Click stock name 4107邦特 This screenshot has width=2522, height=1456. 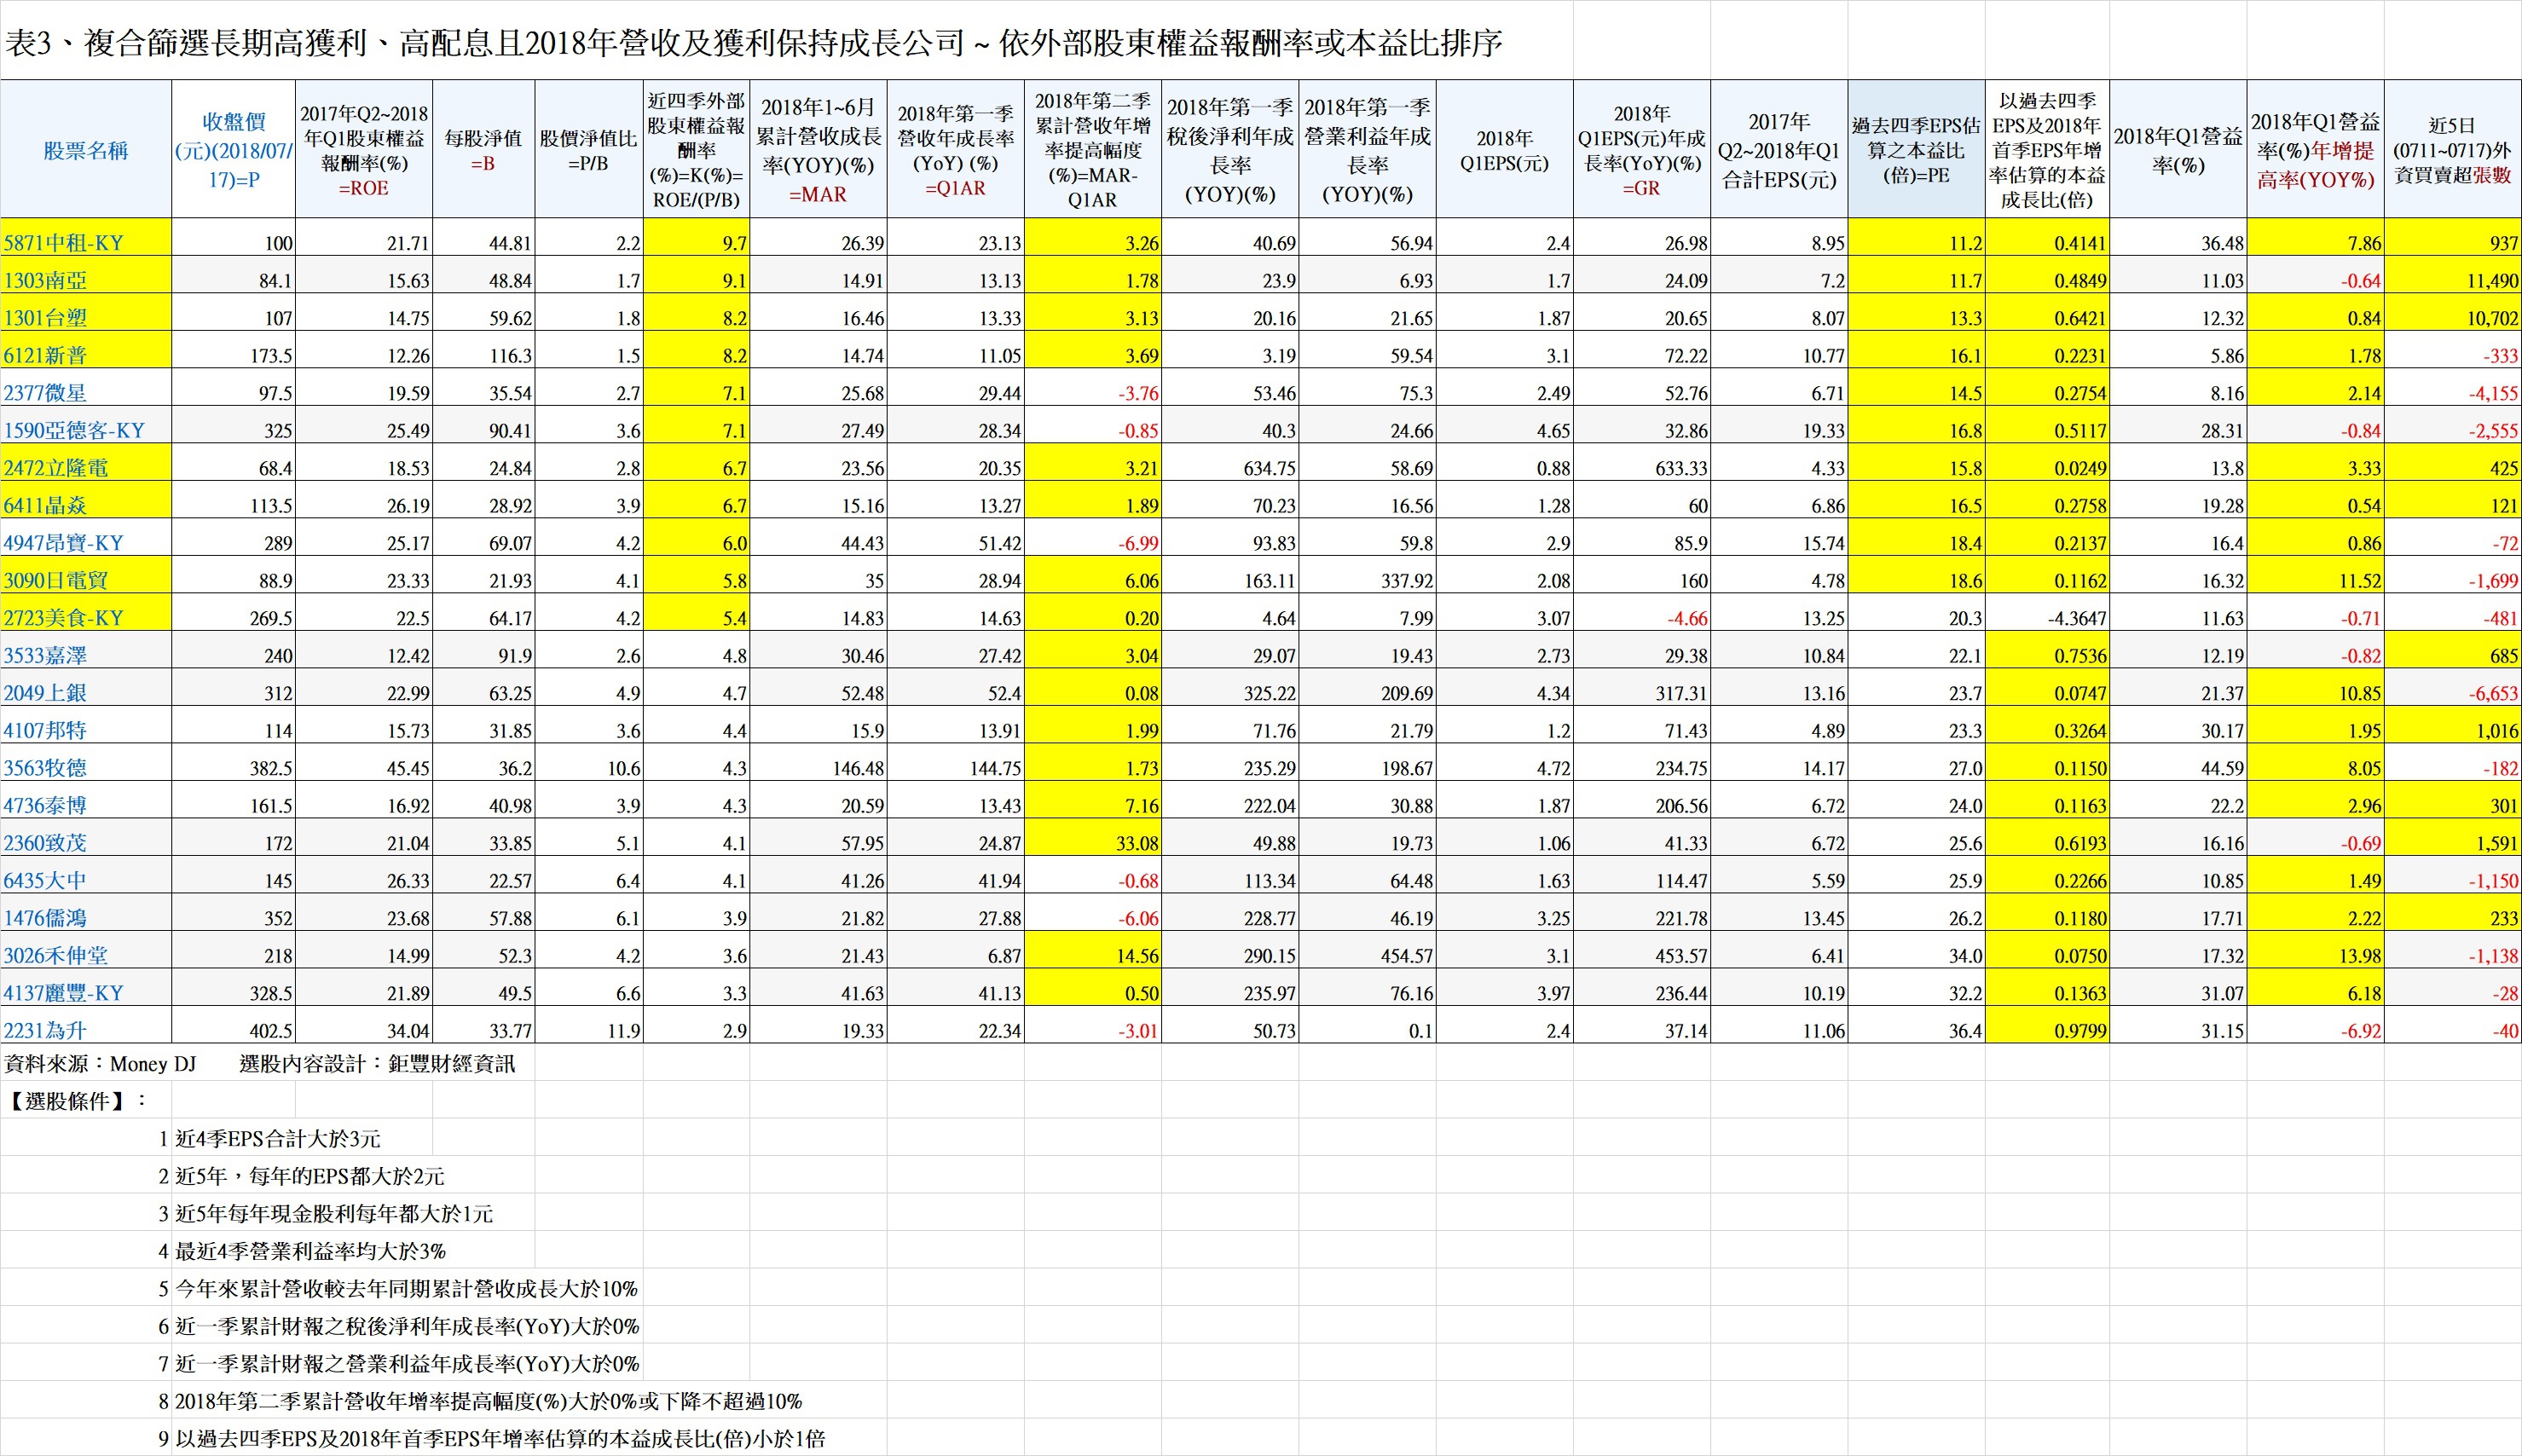pyautogui.click(x=45, y=731)
